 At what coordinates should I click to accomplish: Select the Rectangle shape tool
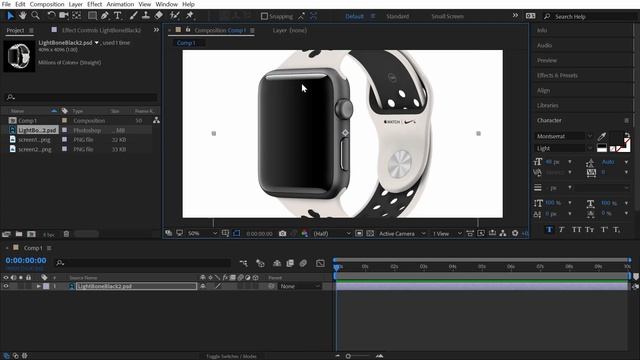pos(93,16)
